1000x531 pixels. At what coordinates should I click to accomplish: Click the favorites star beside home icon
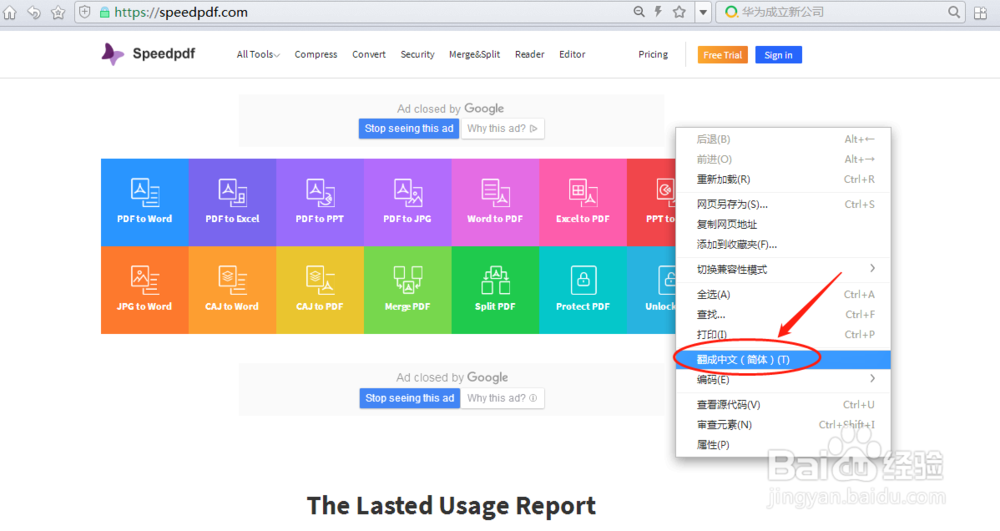(x=58, y=12)
